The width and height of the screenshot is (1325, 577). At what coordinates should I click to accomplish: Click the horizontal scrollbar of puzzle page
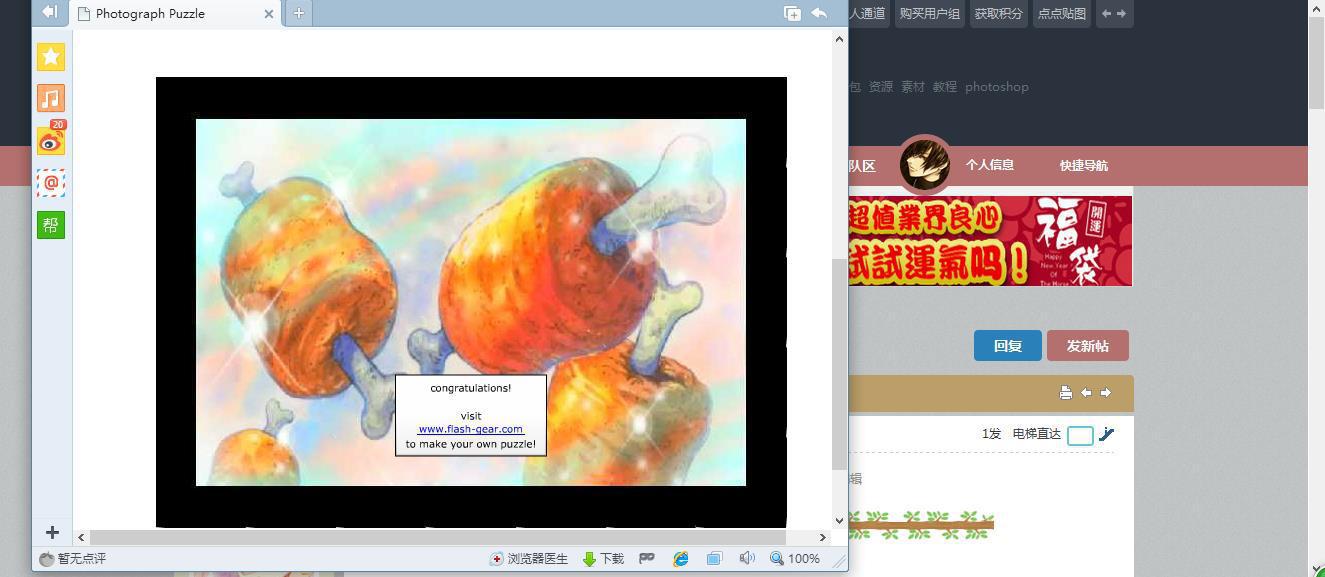[x=450, y=538]
